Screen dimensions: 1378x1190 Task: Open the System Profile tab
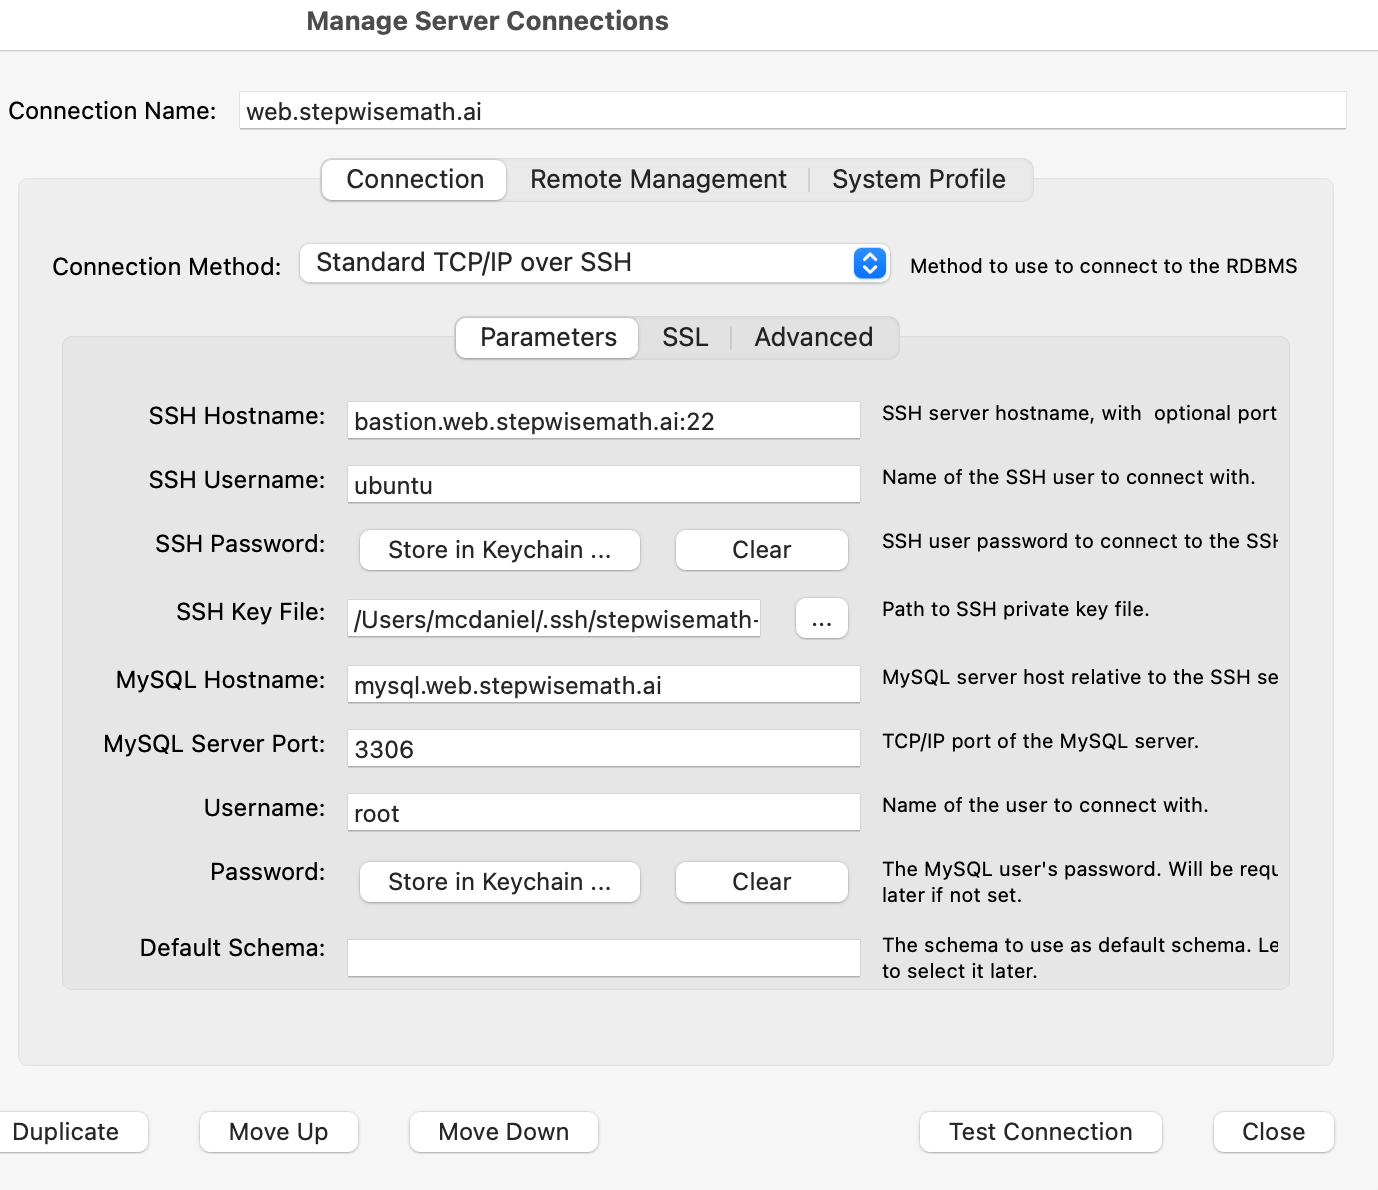919,180
